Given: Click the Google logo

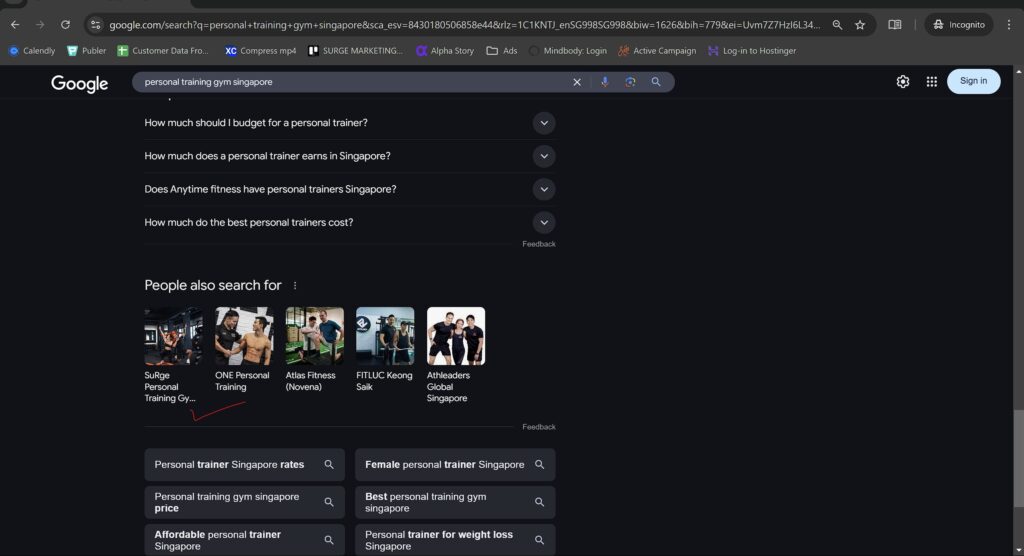Looking at the screenshot, I should click(x=80, y=84).
